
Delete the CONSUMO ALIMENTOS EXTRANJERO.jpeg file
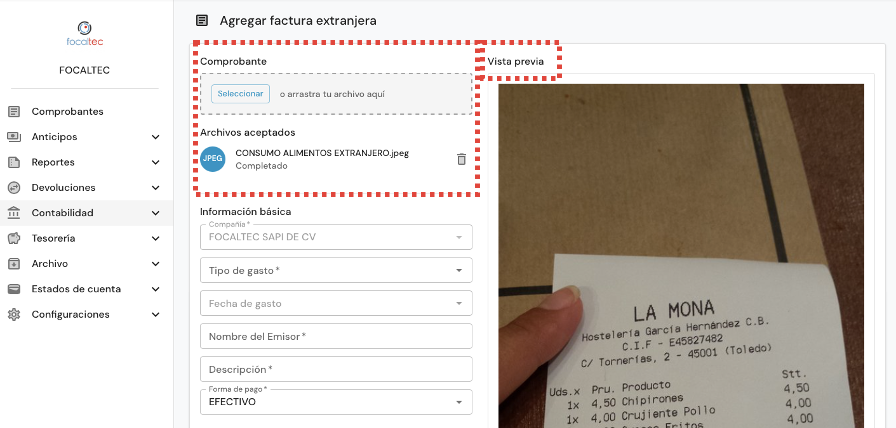(462, 159)
